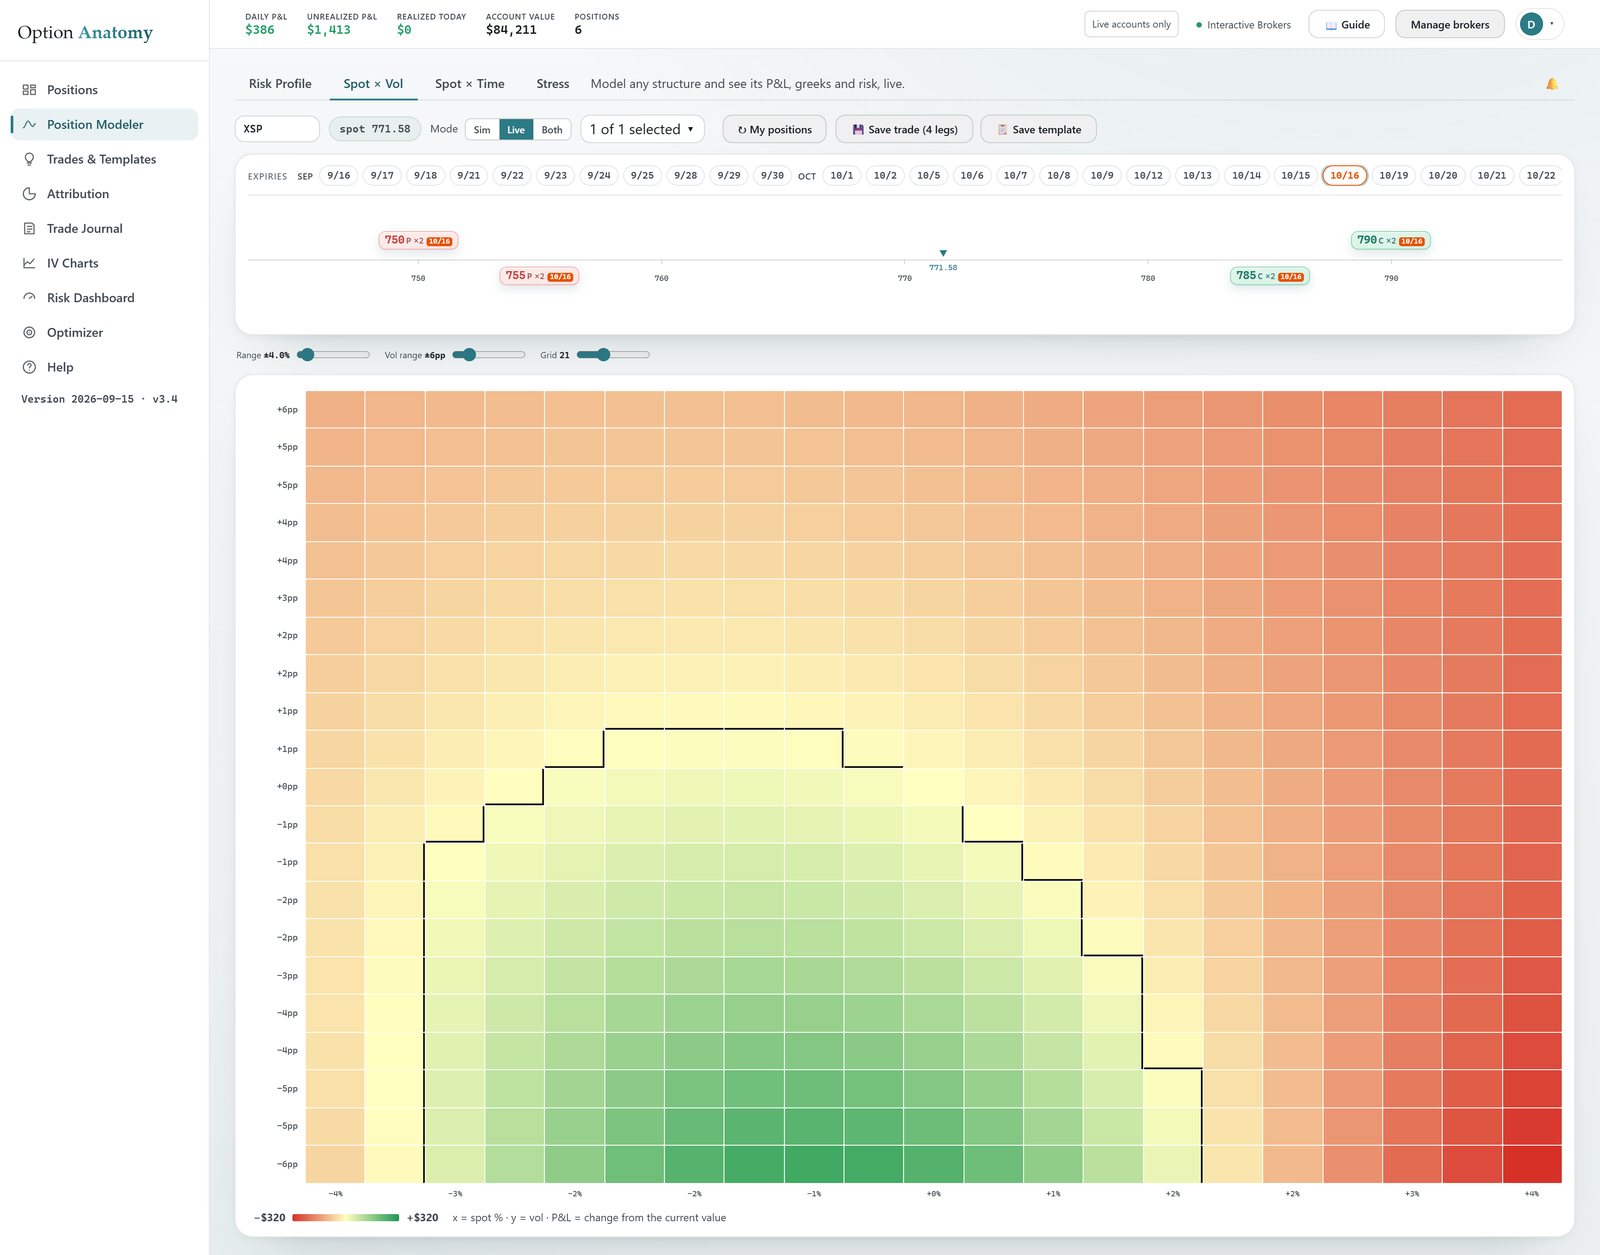
Task: Adjust the Grid slider handle
Action: click(603, 355)
